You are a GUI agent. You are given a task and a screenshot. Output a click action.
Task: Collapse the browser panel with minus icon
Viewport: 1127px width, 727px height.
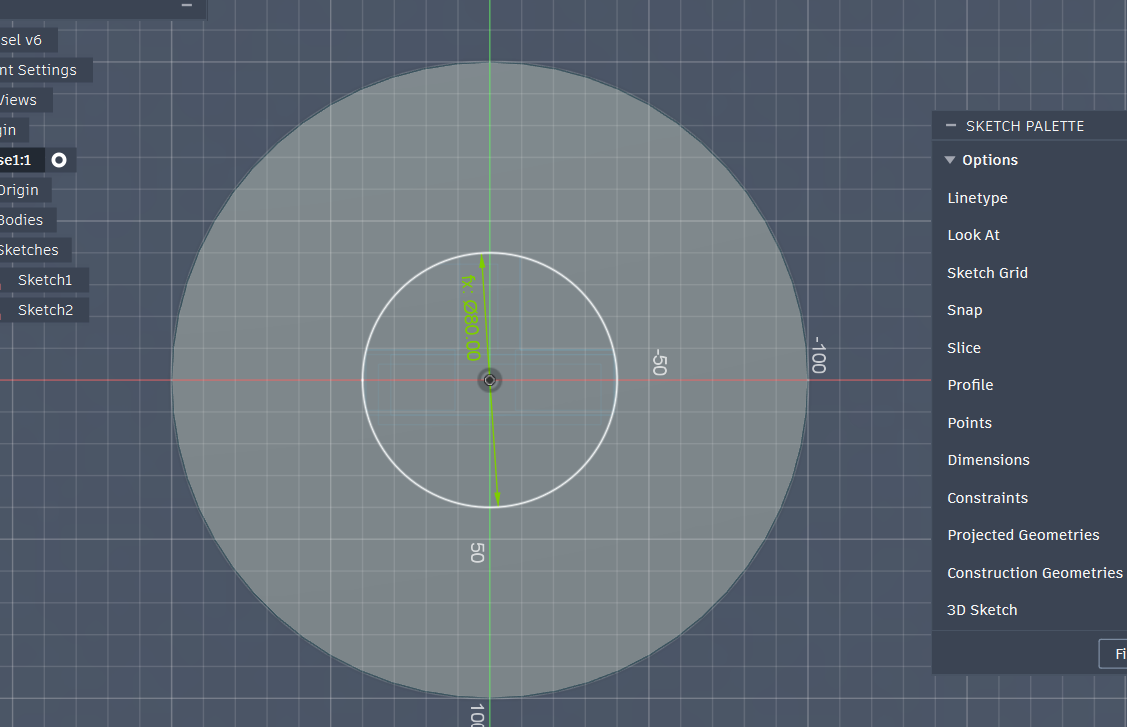(x=187, y=6)
